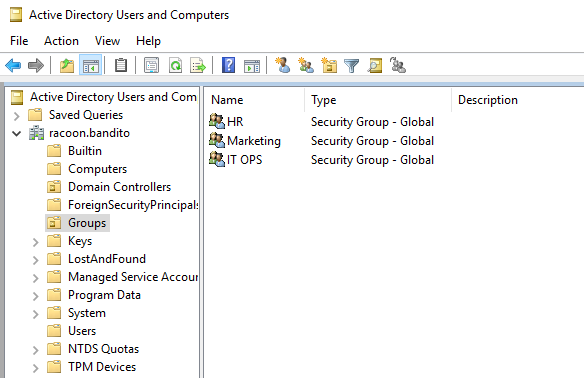Expand the System container
This screenshot has width=584, height=378.
click(x=35, y=314)
